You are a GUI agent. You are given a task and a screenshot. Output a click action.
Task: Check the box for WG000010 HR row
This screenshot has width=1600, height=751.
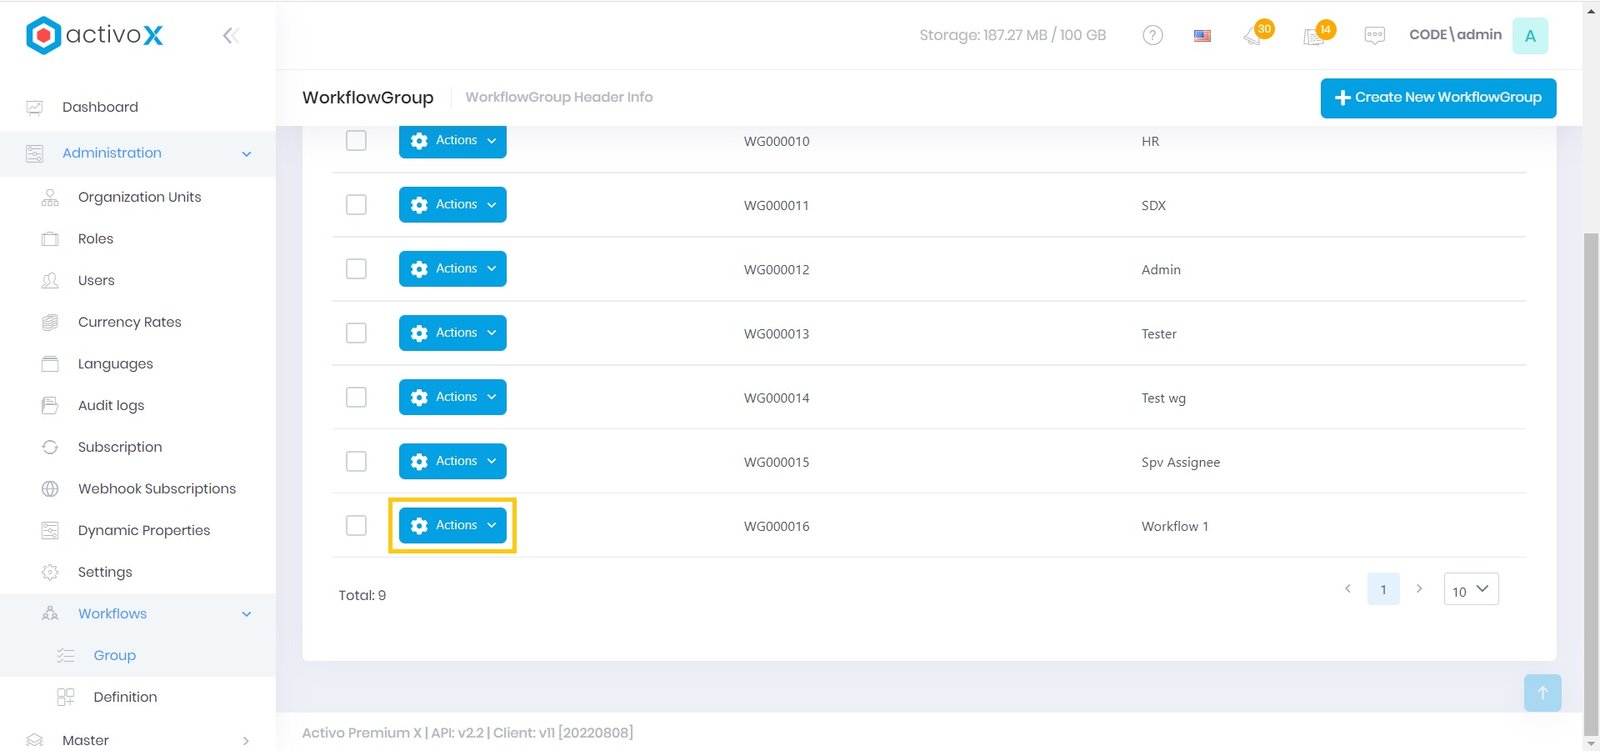(356, 141)
